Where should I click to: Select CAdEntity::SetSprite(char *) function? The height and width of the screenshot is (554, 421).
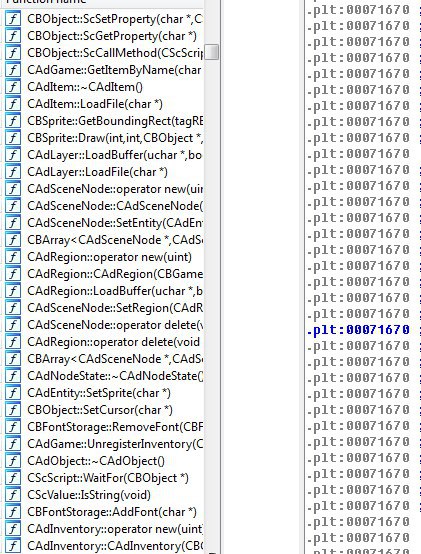point(99,393)
